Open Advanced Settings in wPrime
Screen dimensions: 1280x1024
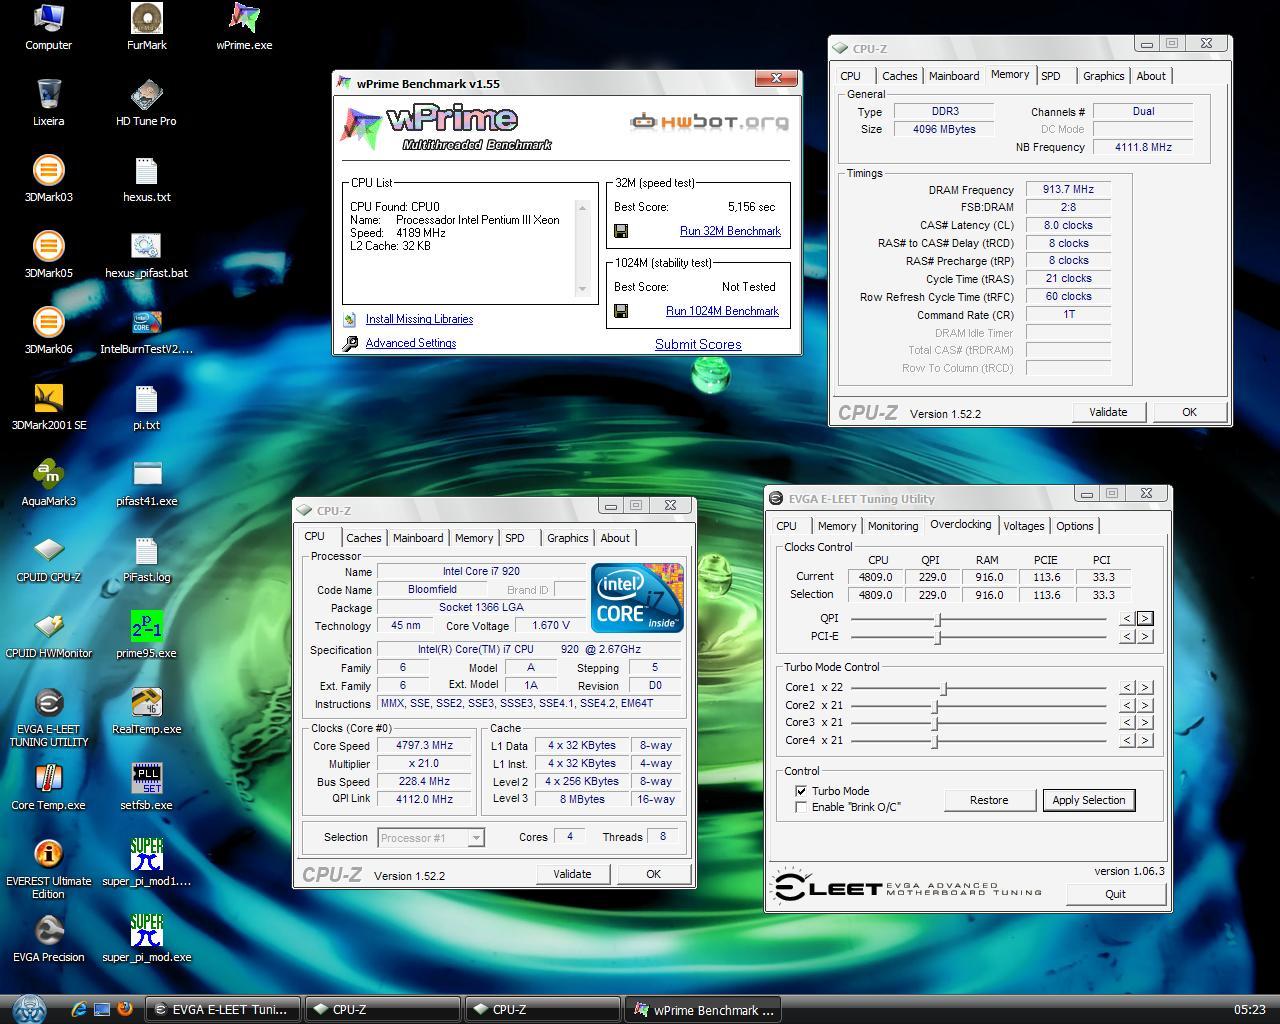(411, 343)
